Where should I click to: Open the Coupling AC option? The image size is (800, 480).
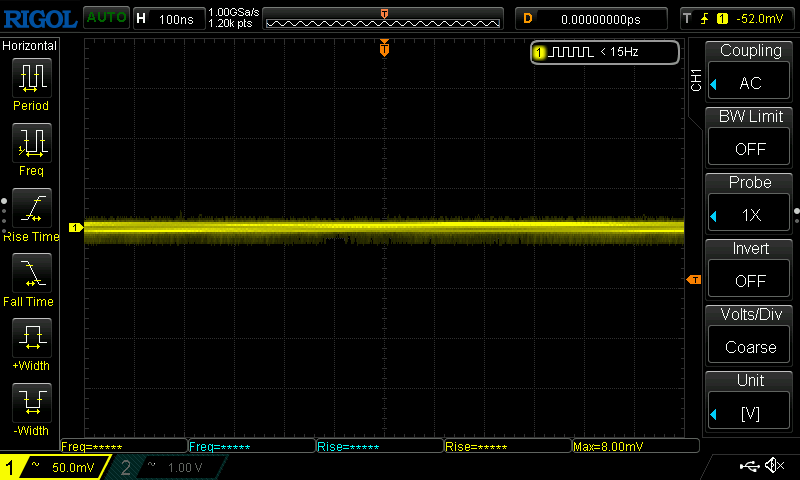pos(749,81)
